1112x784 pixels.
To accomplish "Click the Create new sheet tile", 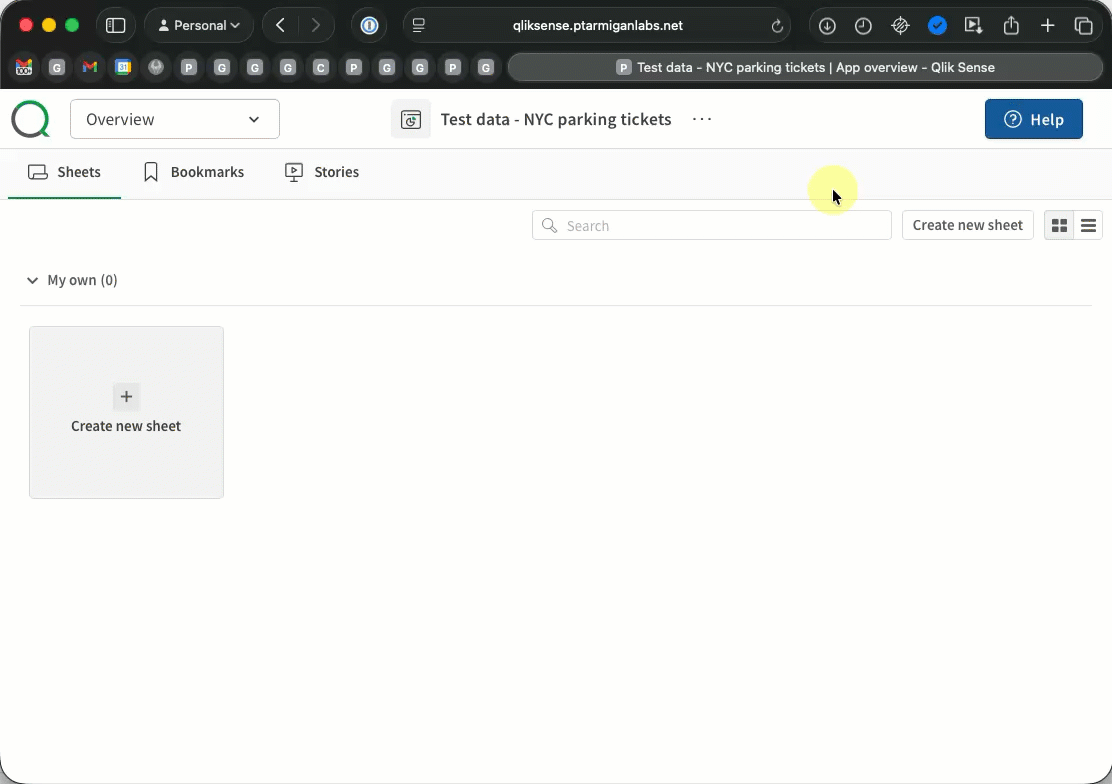I will pos(126,412).
